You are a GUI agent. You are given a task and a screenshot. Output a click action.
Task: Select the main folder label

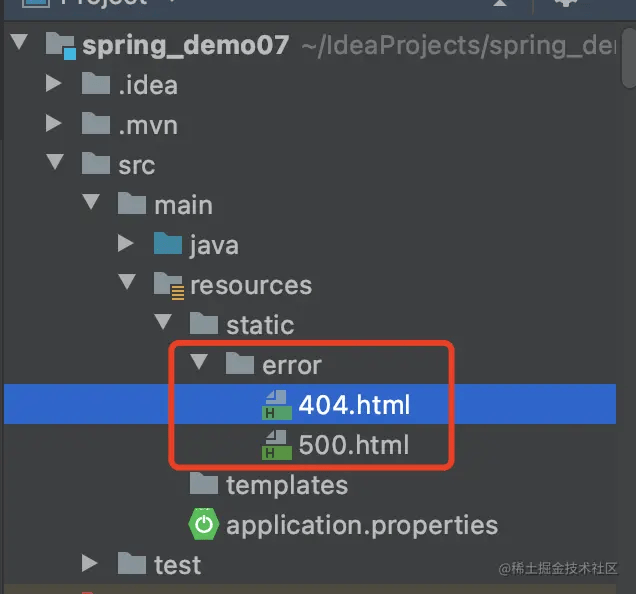coord(183,205)
